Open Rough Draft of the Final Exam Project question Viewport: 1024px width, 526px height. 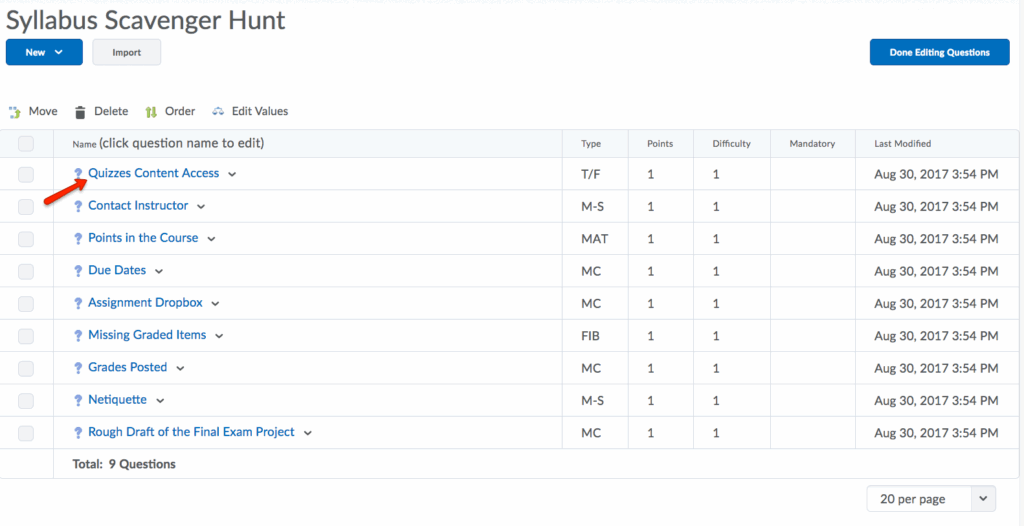tap(191, 432)
